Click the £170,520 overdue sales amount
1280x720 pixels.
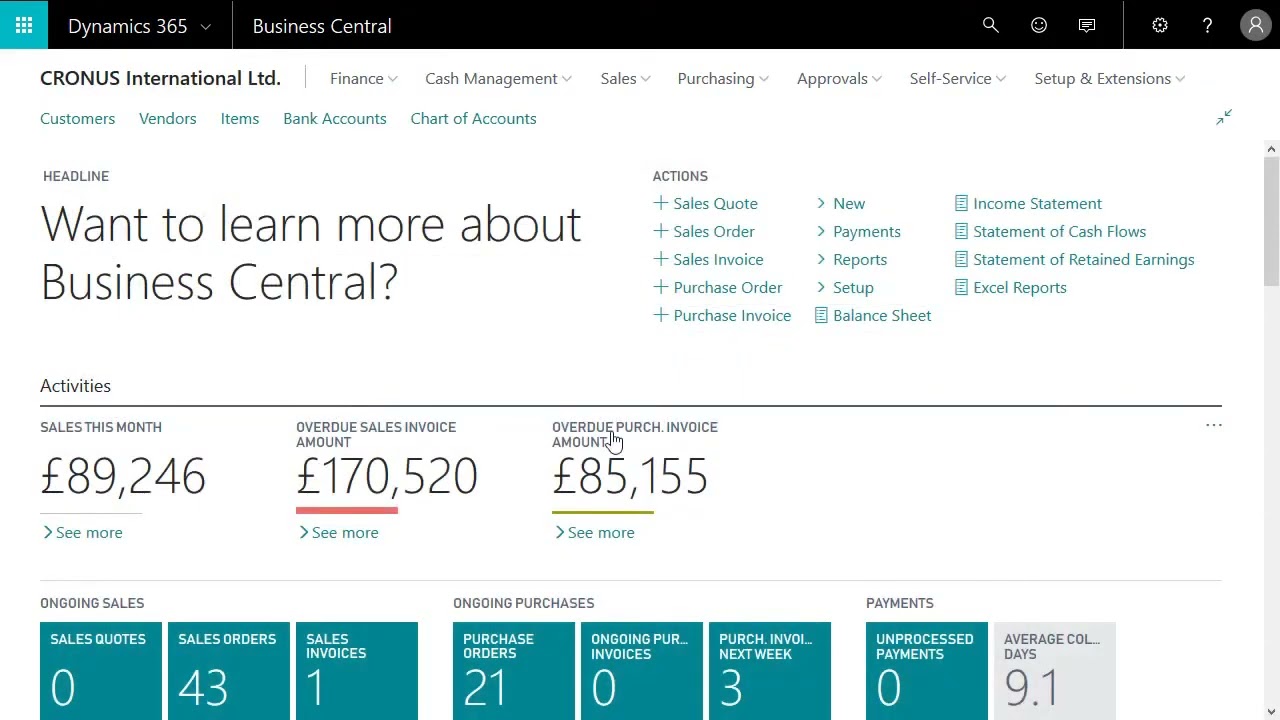387,476
